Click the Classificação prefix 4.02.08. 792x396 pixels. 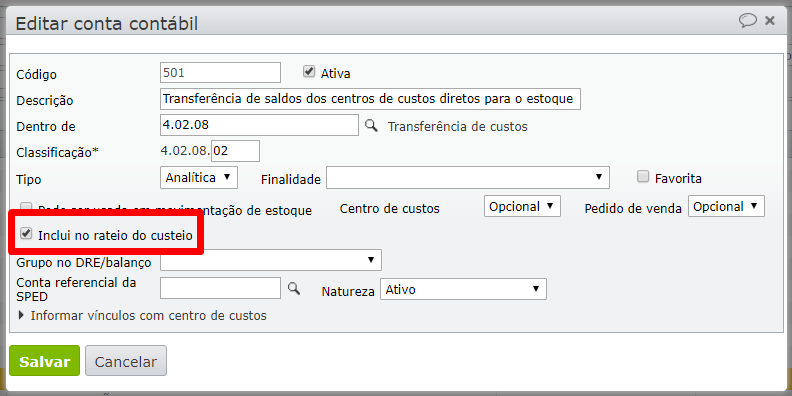pos(185,151)
